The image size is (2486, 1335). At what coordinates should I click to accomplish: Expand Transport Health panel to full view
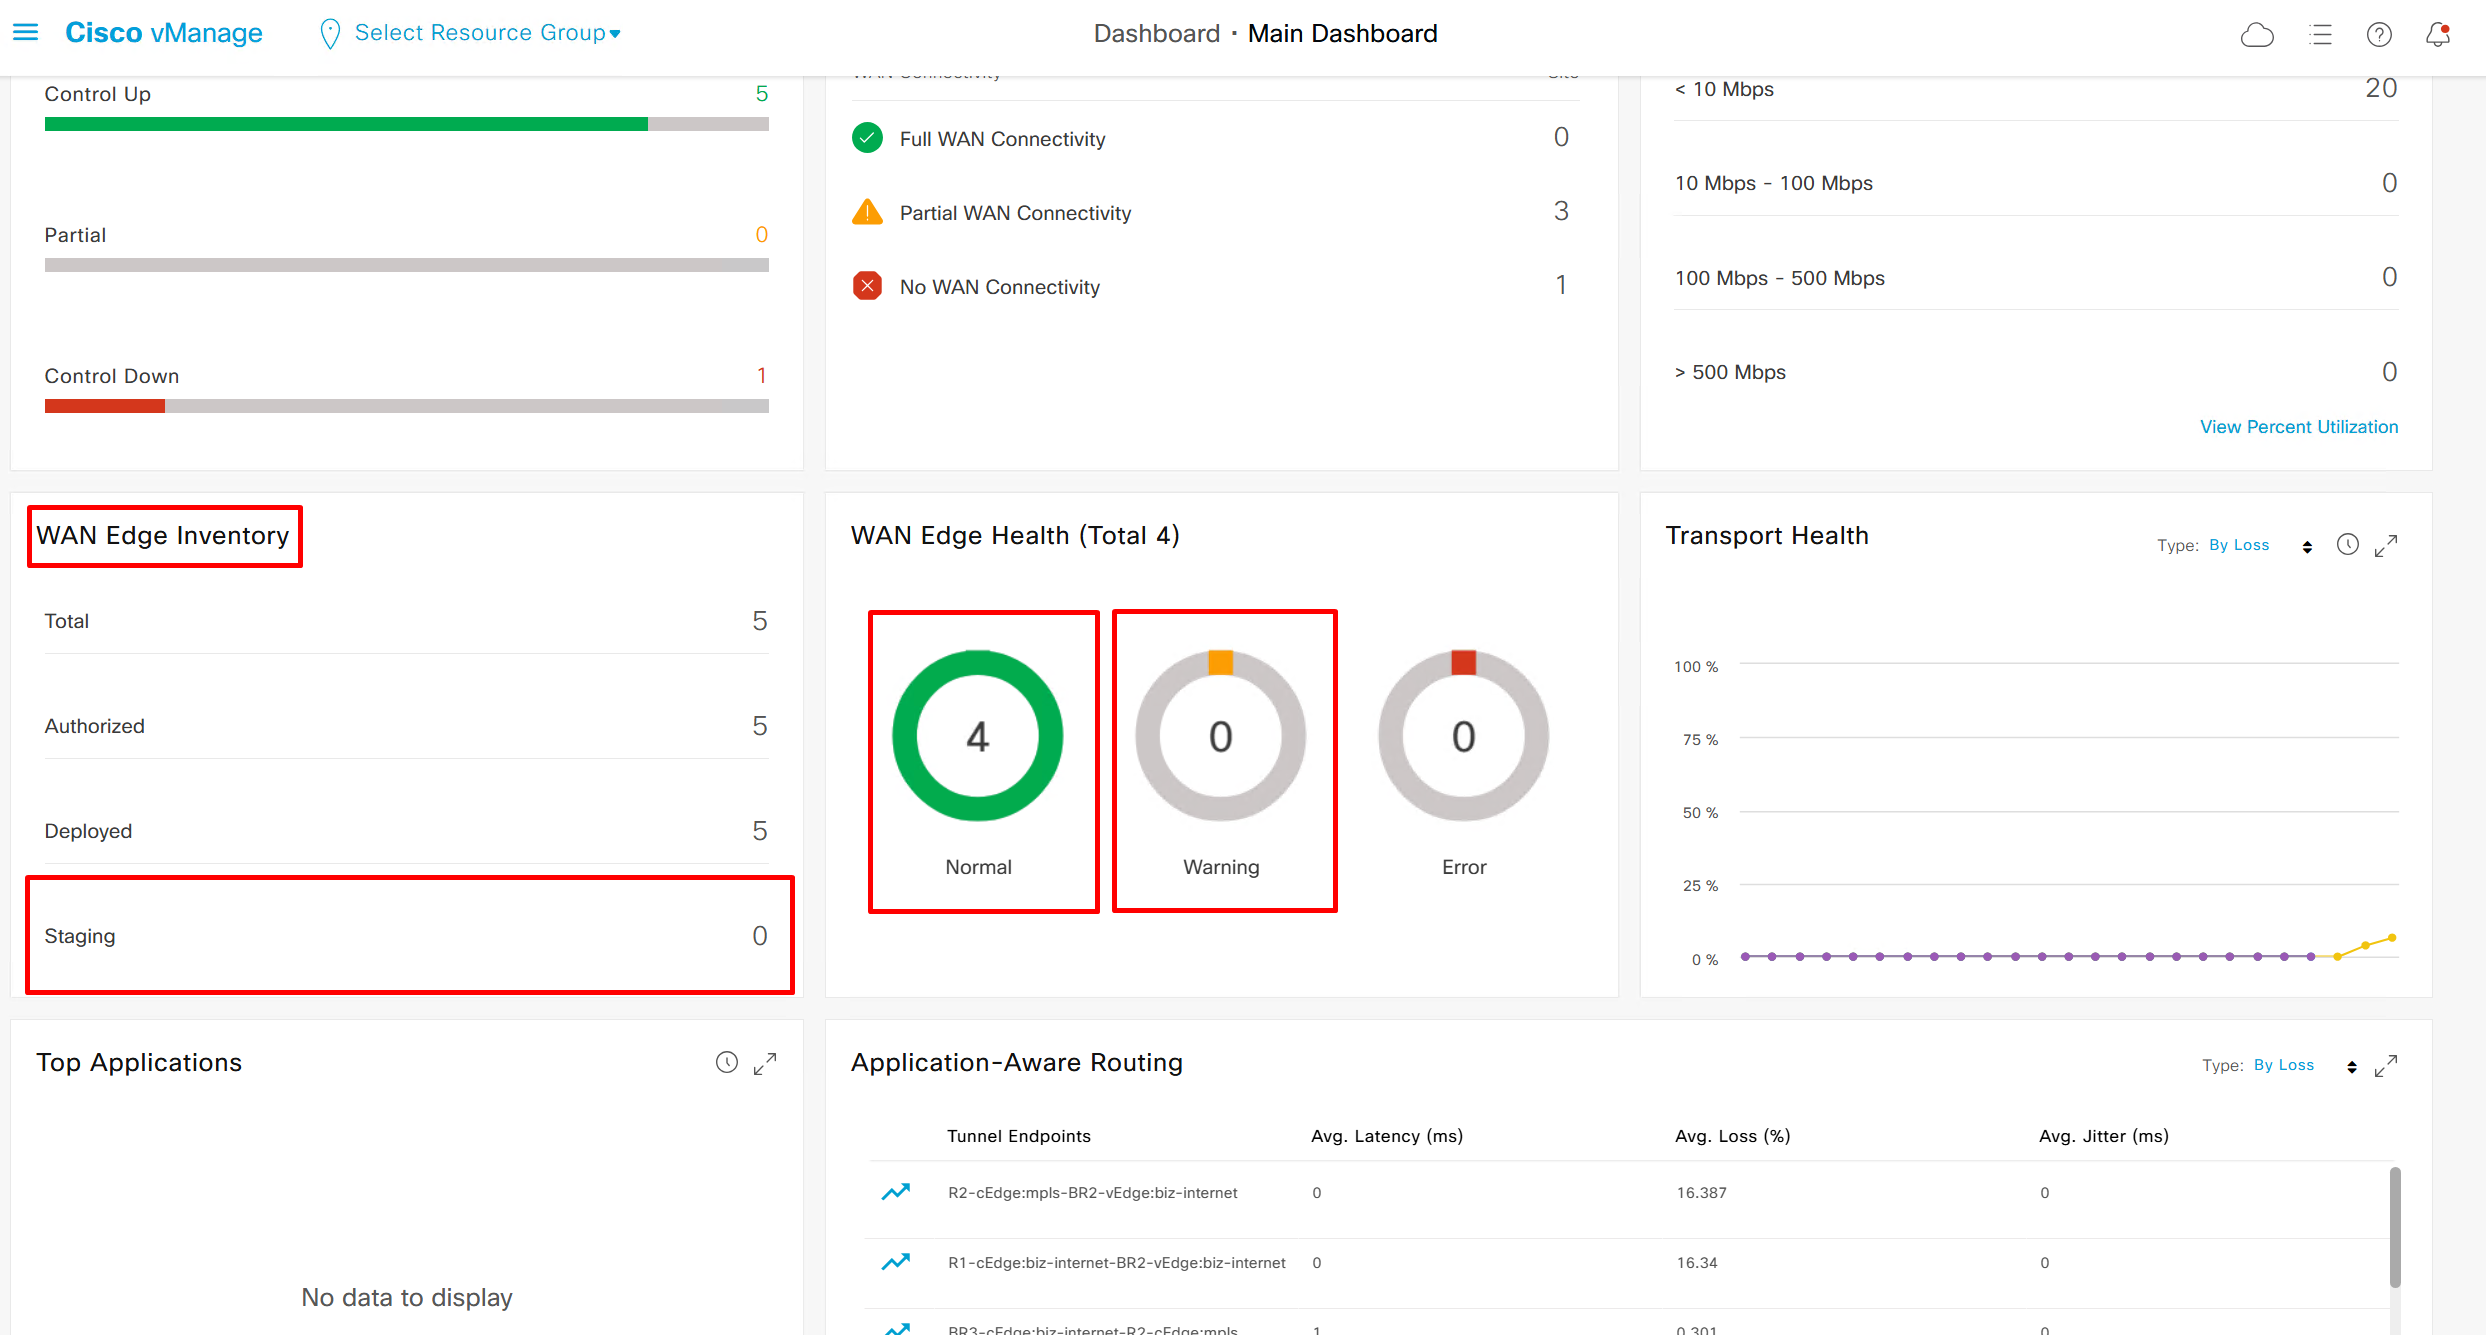point(2386,546)
